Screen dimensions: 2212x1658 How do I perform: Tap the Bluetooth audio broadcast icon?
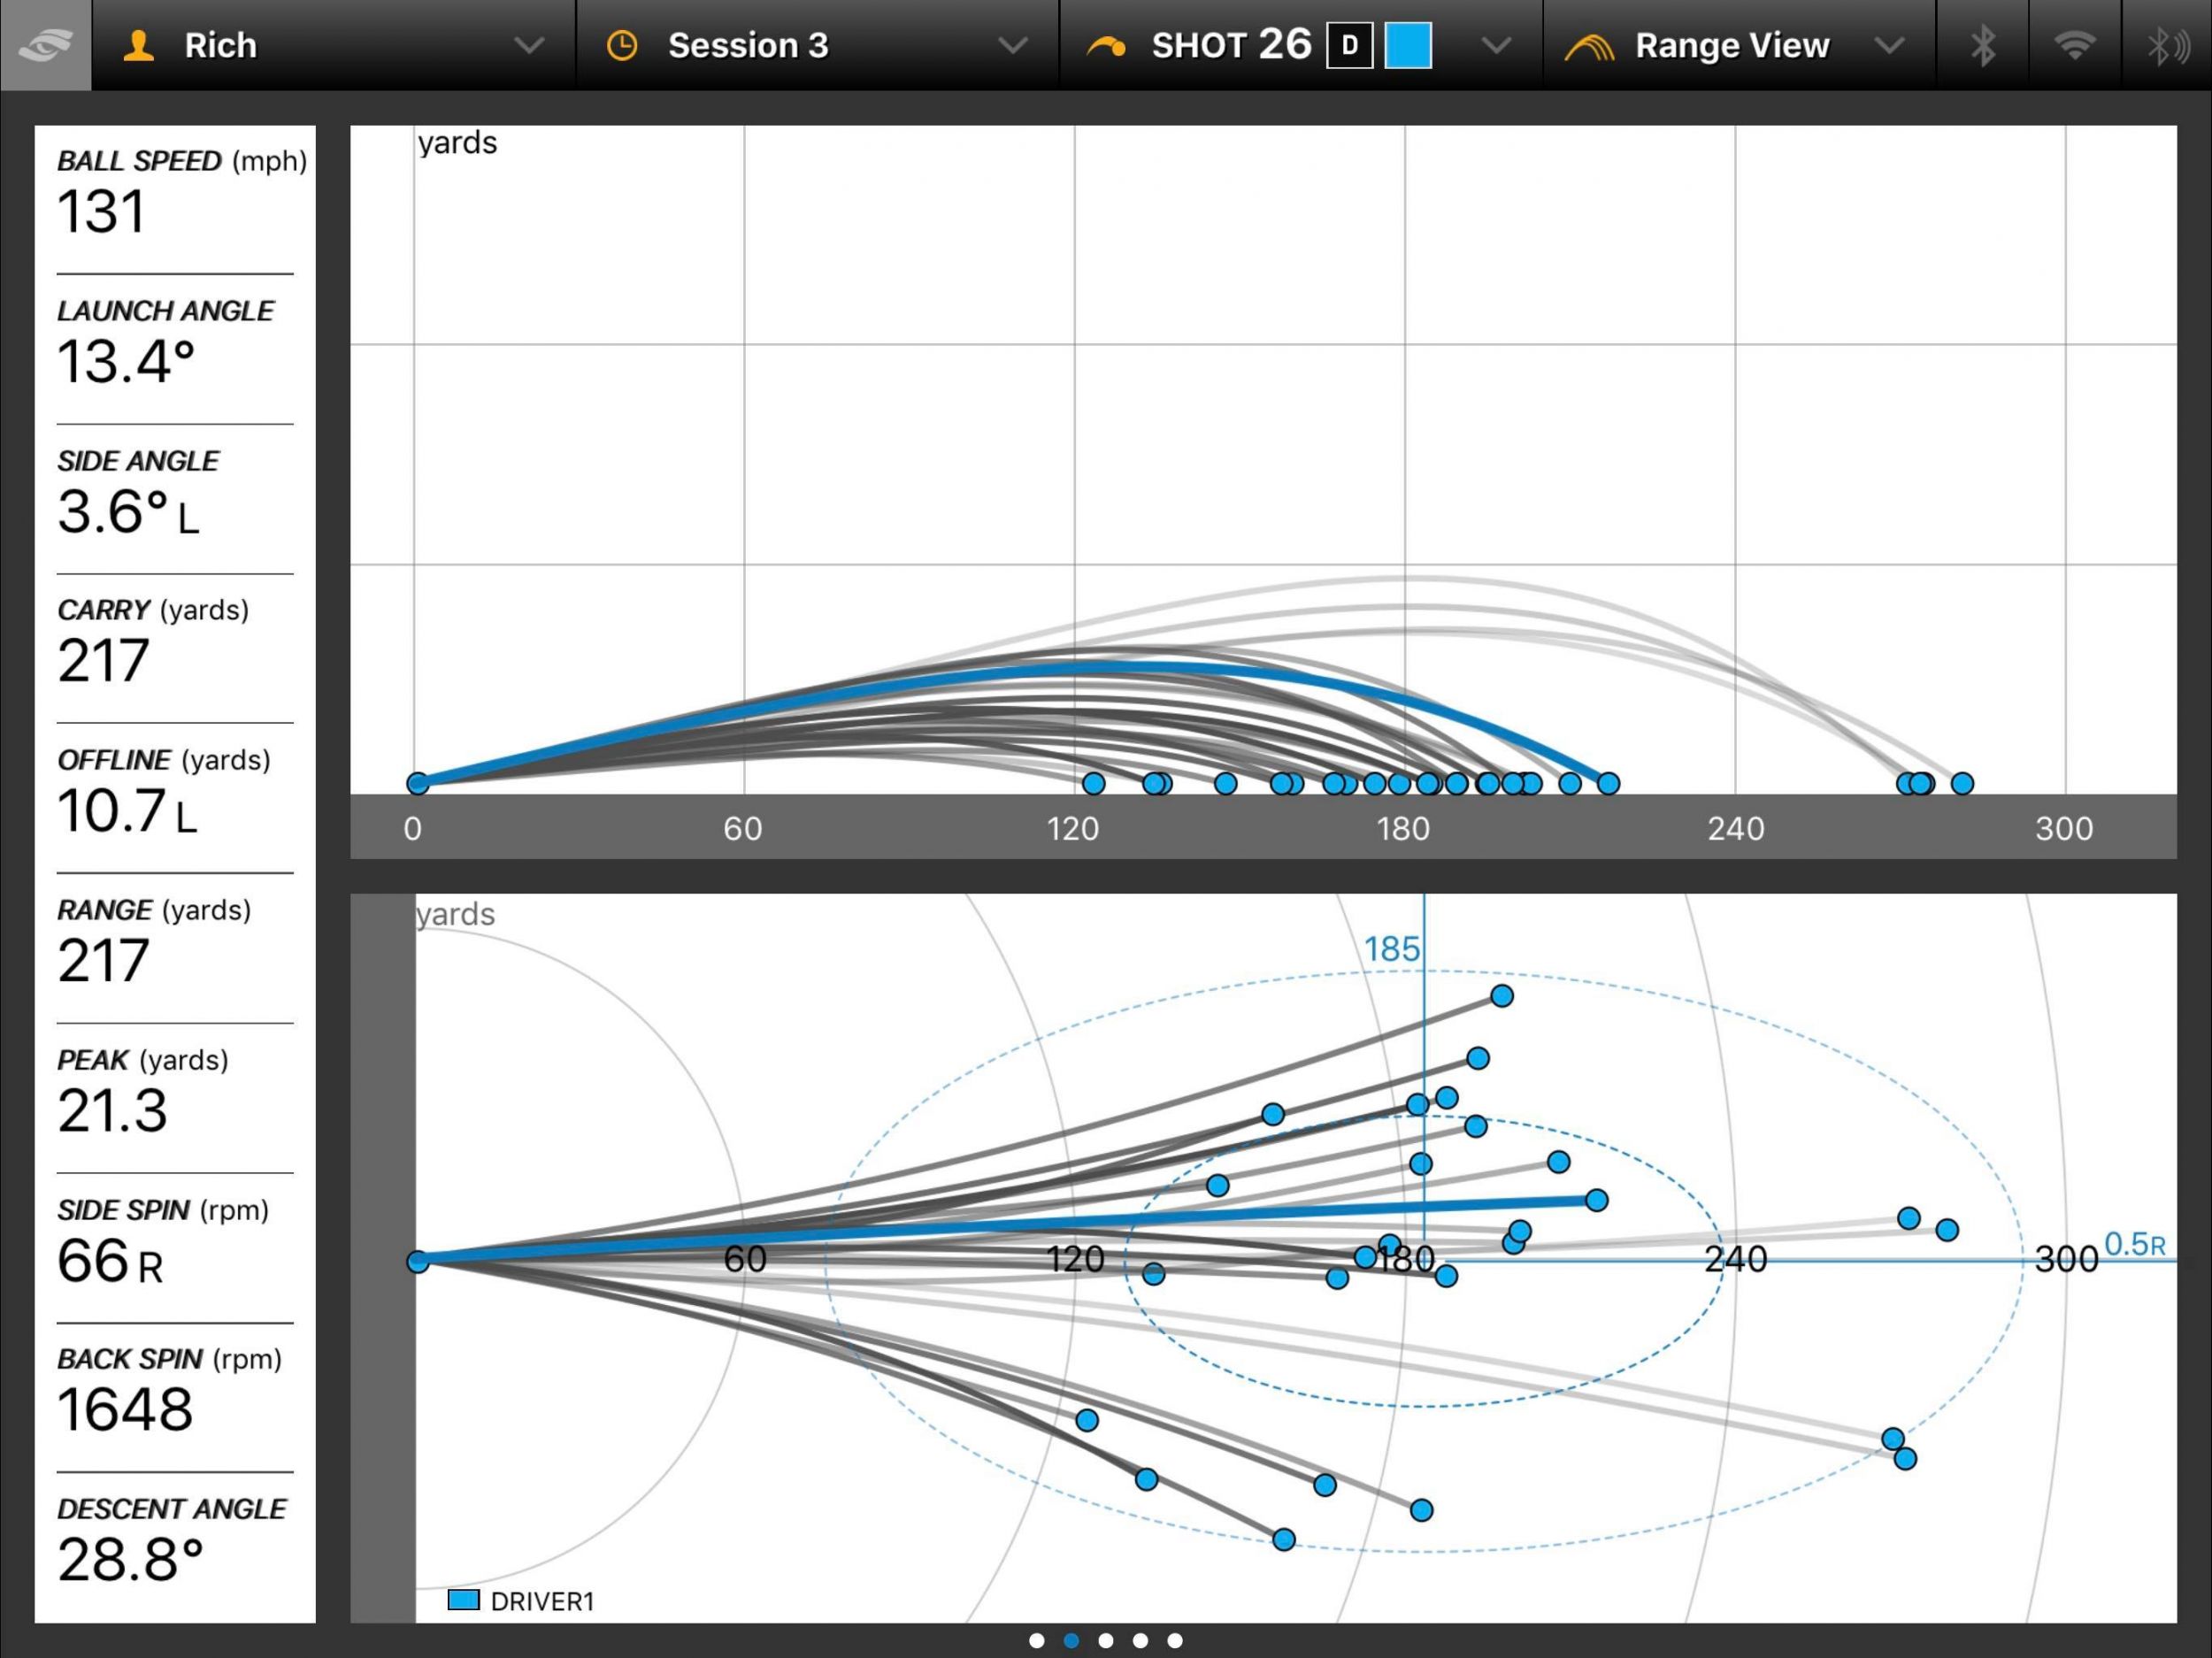[x=2167, y=45]
